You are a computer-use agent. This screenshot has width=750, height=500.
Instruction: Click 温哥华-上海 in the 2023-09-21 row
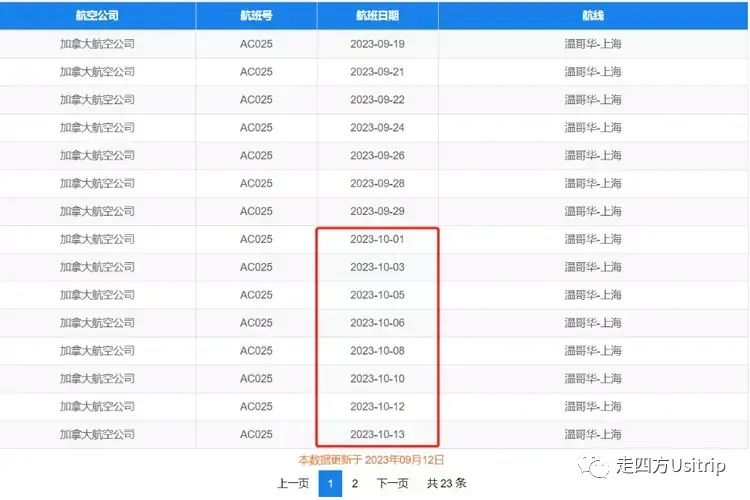[593, 72]
